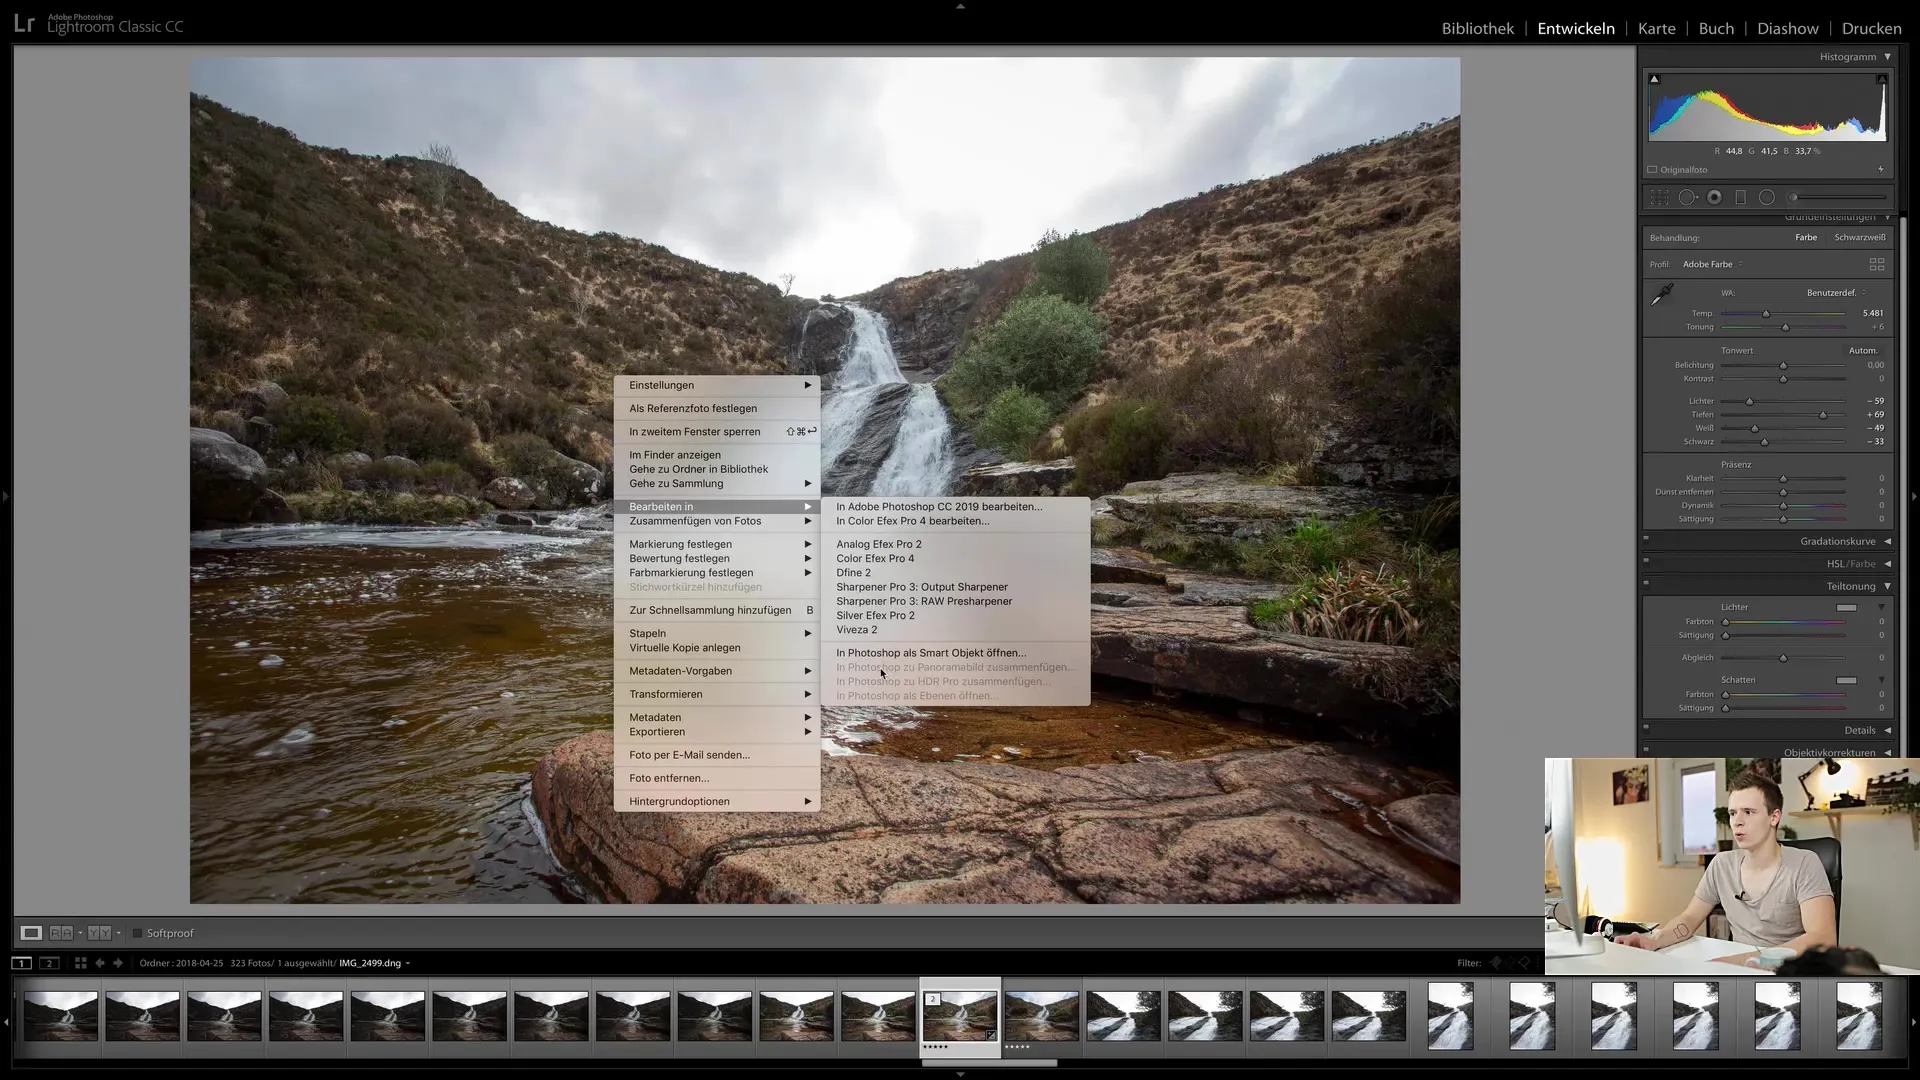
Task: Expand the Gradationskurve panel
Action: coord(1888,541)
